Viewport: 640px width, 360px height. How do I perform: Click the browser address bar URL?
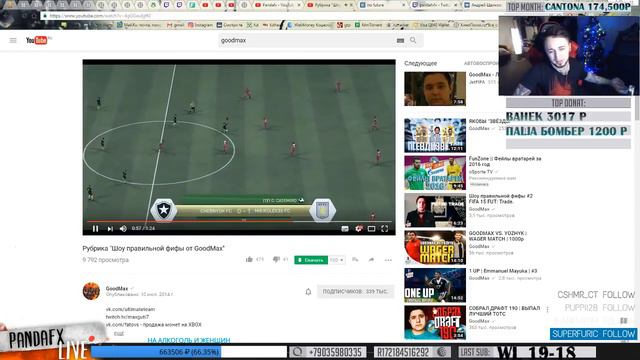pos(100,16)
